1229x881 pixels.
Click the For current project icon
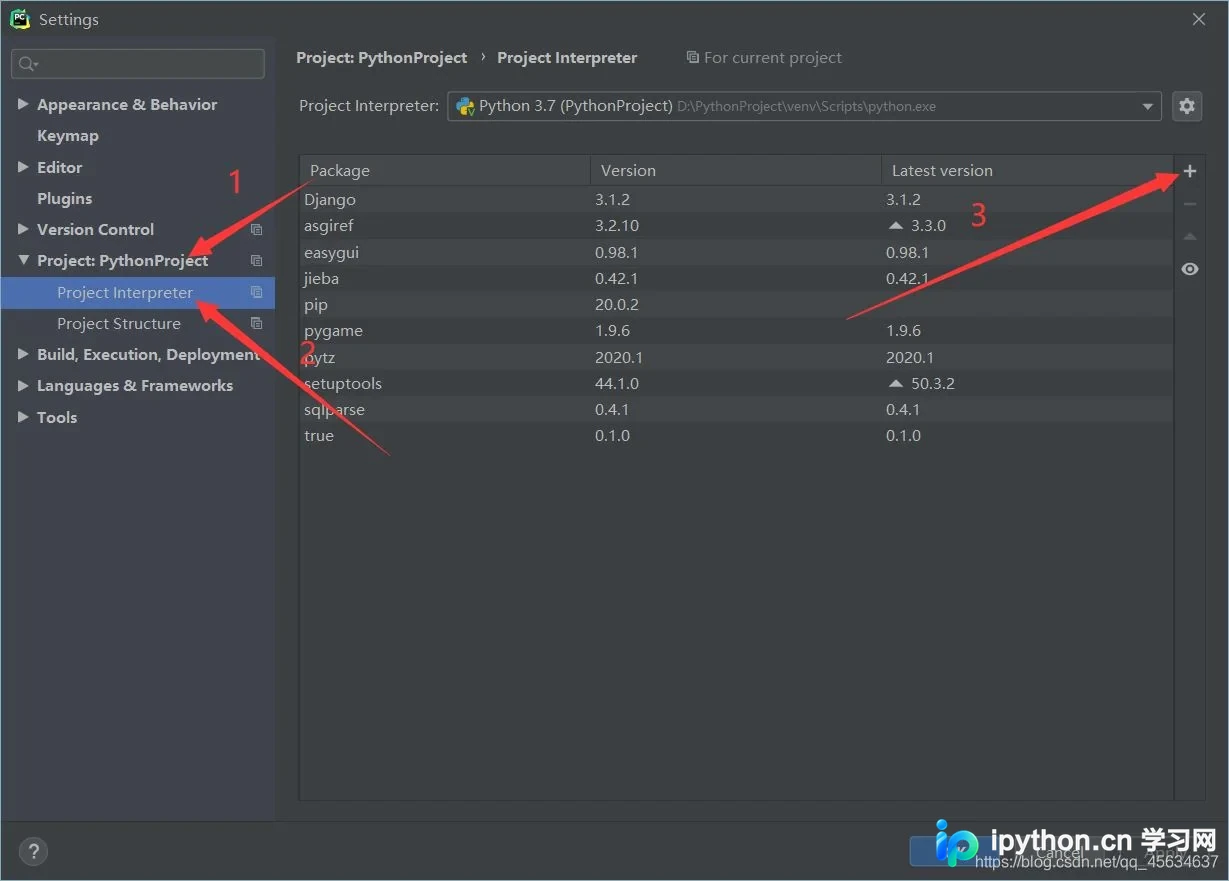point(692,58)
